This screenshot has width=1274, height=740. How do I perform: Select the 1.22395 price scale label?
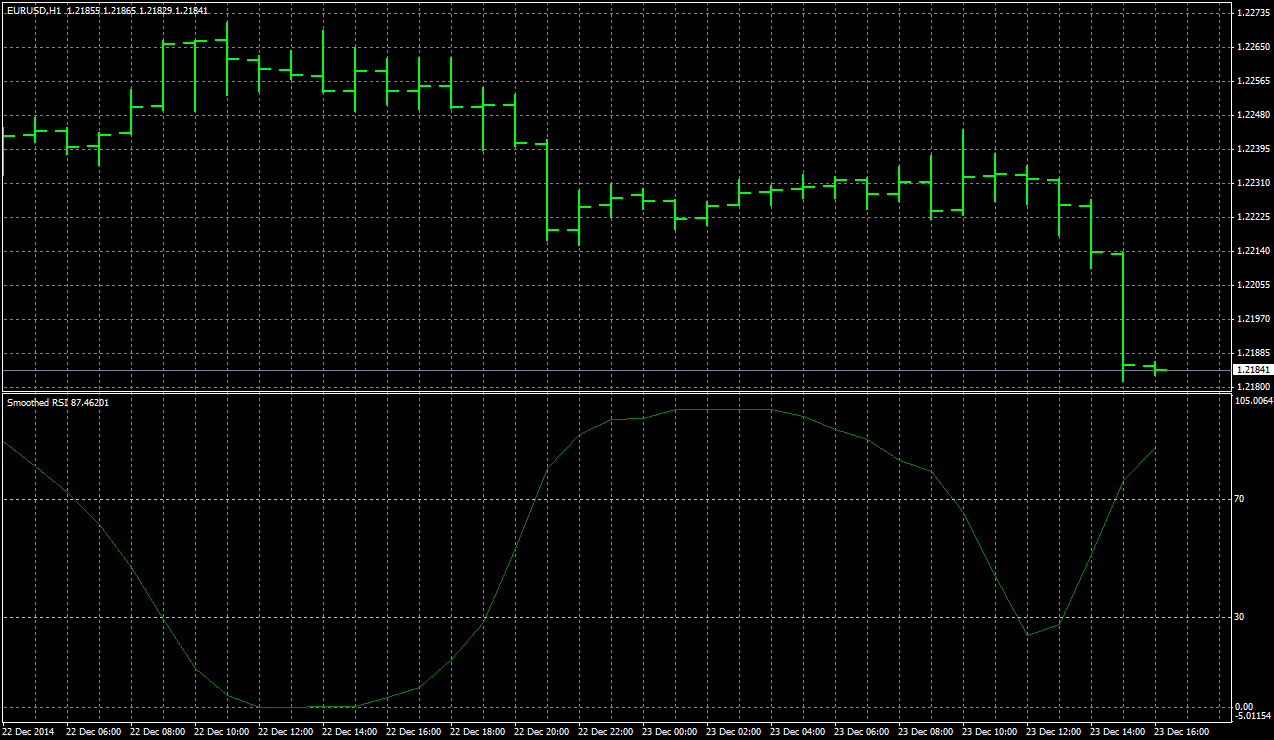[x=1252, y=149]
